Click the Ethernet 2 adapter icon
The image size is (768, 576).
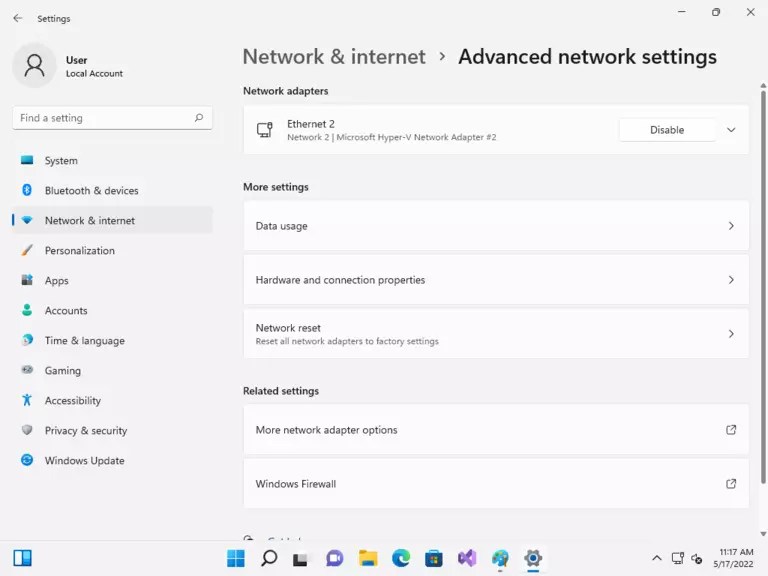[x=265, y=130]
